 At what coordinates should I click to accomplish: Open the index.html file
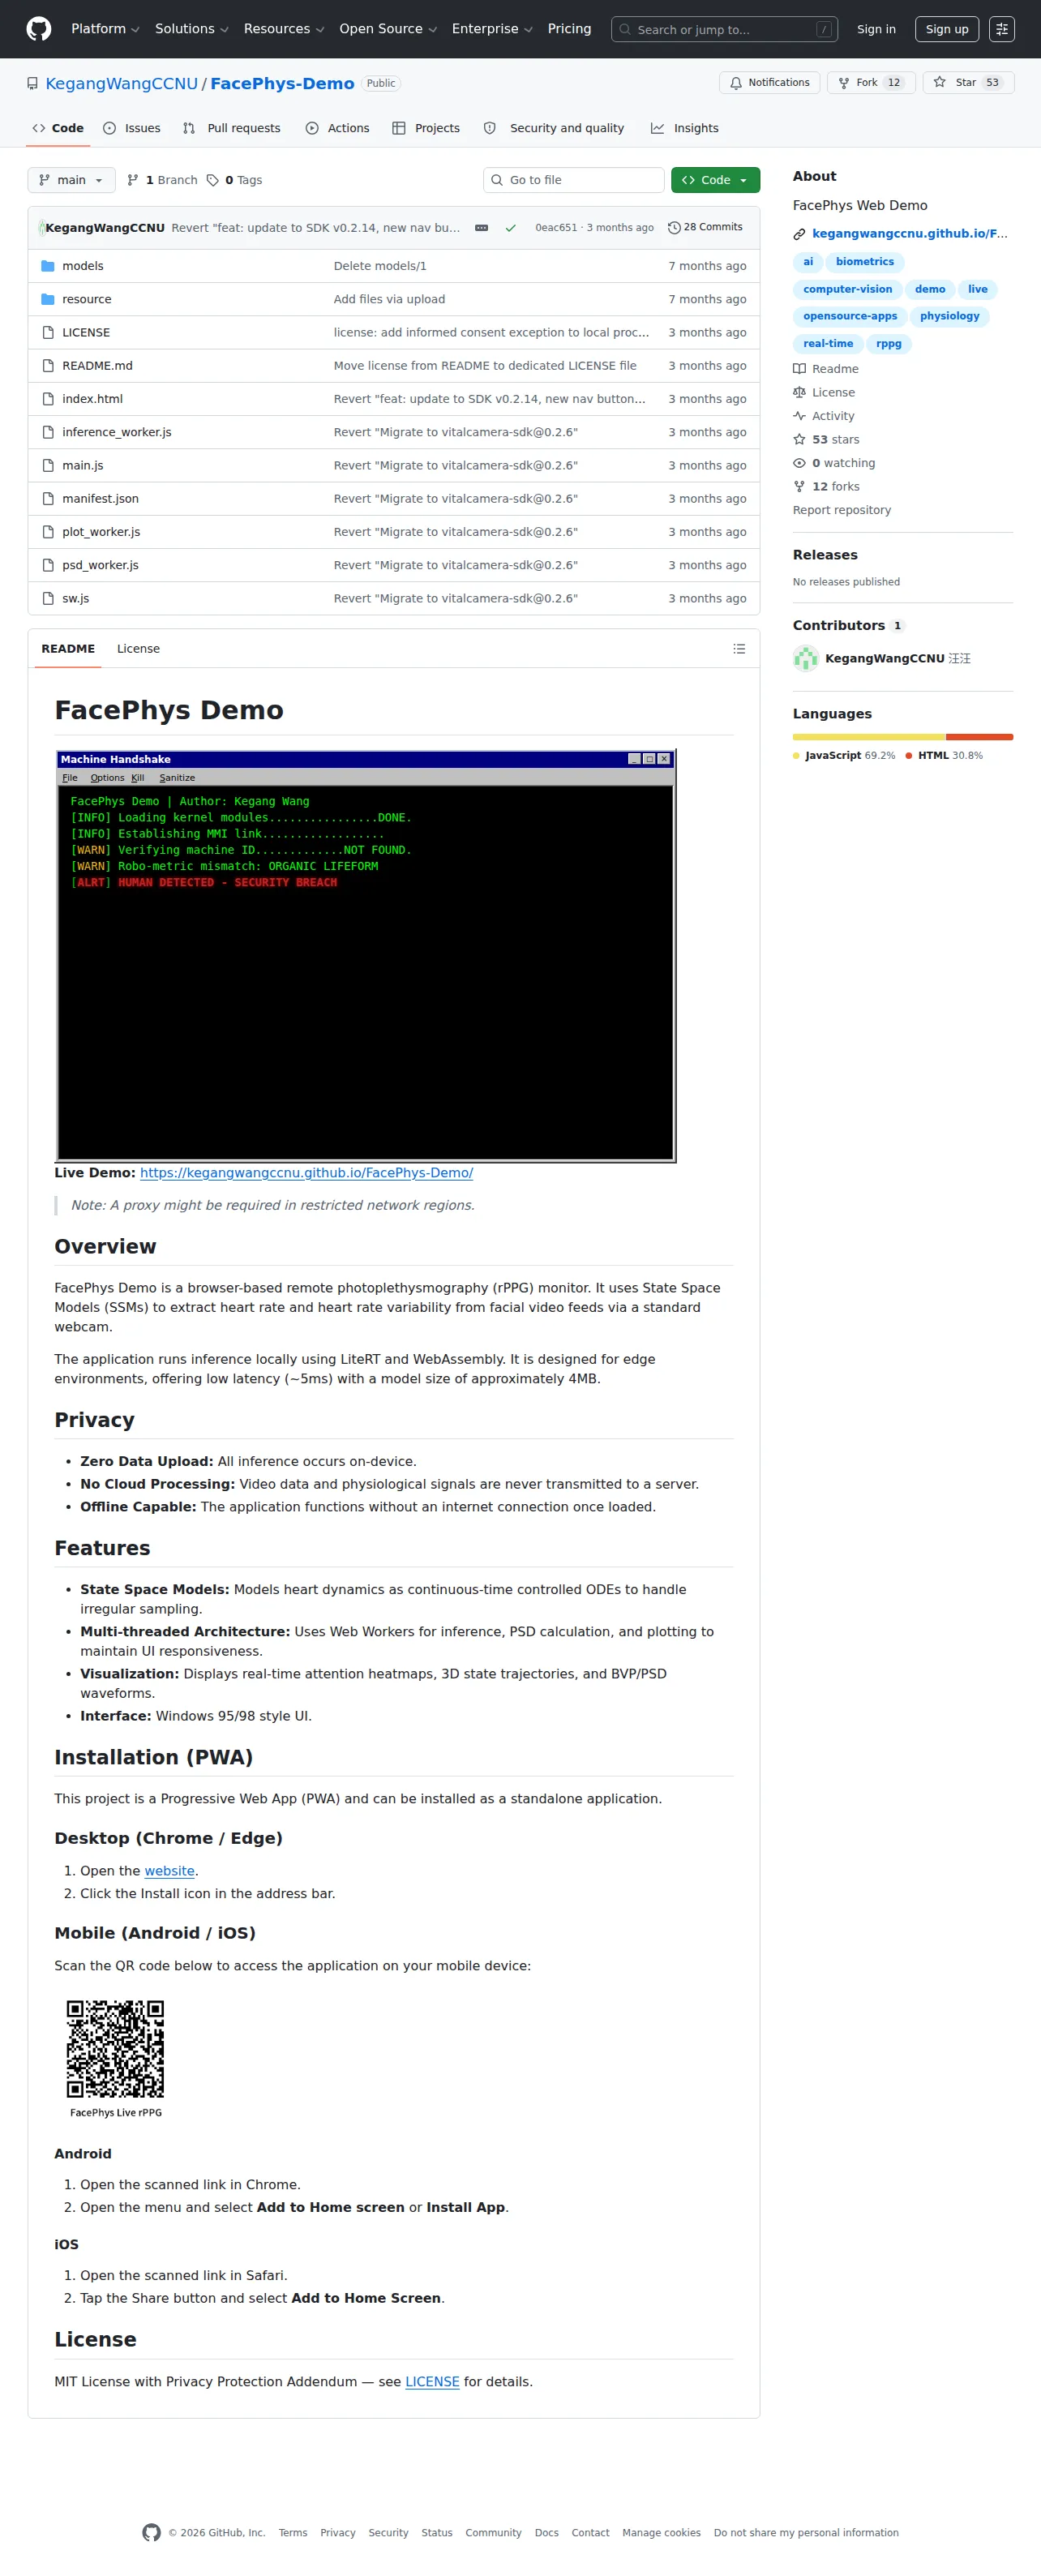[x=92, y=399]
